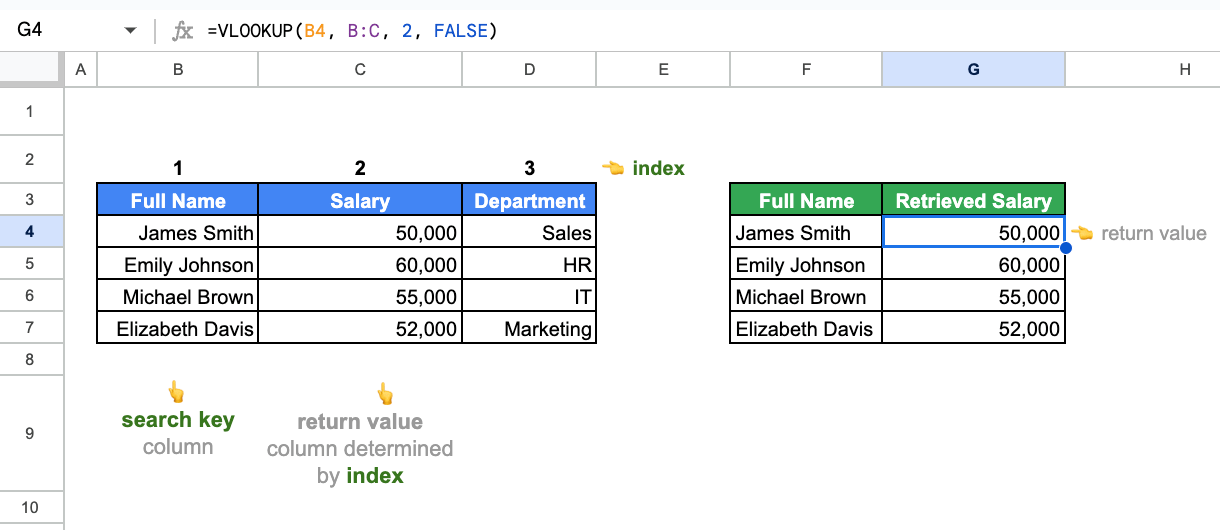
Task: Click the gray return value label beside G4
Action: tap(1153, 233)
